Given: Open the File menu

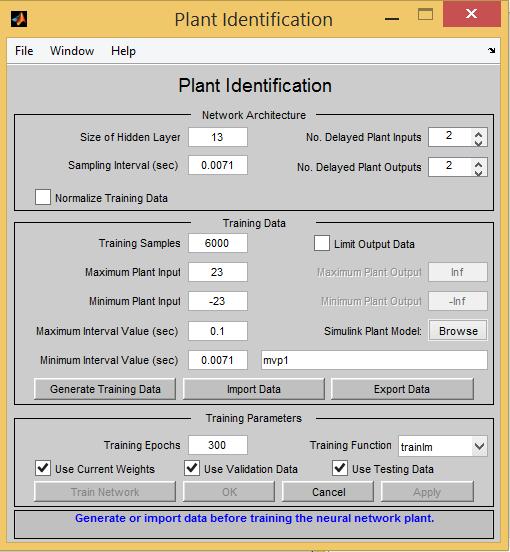Looking at the screenshot, I should coord(24,51).
